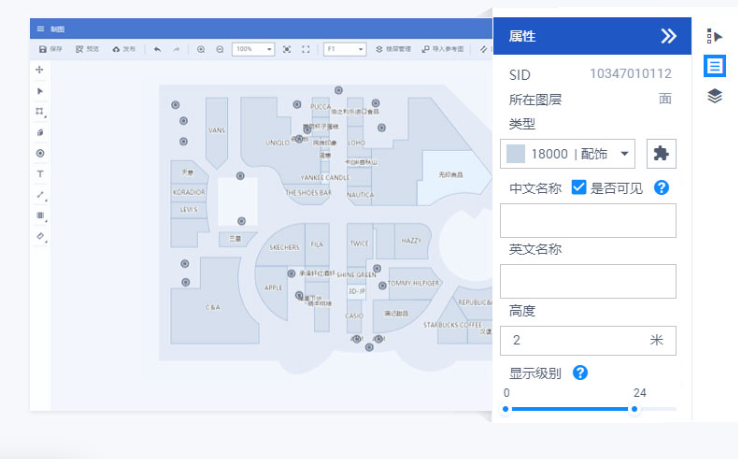Click the 楼层管理 toolbar item
The height and width of the screenshot is (459, 738).
[x=394, y=49]
